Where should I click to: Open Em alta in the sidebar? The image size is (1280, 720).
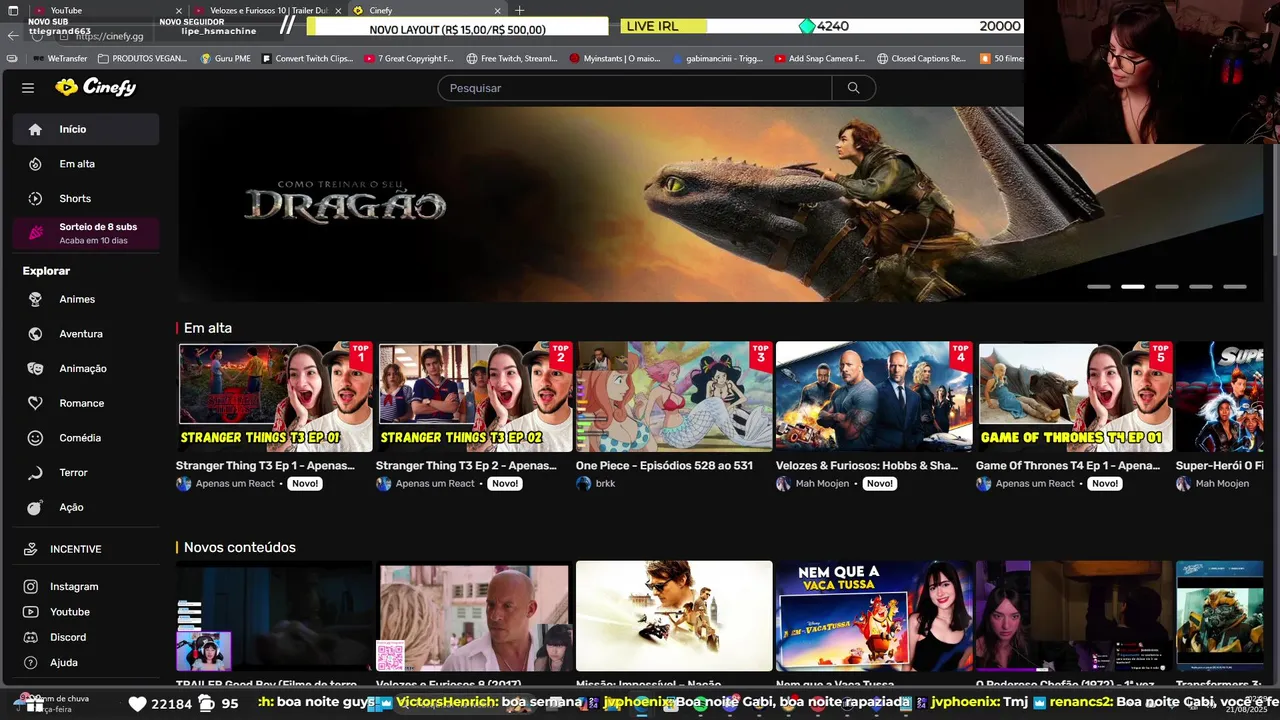click(x=86, y=164)
